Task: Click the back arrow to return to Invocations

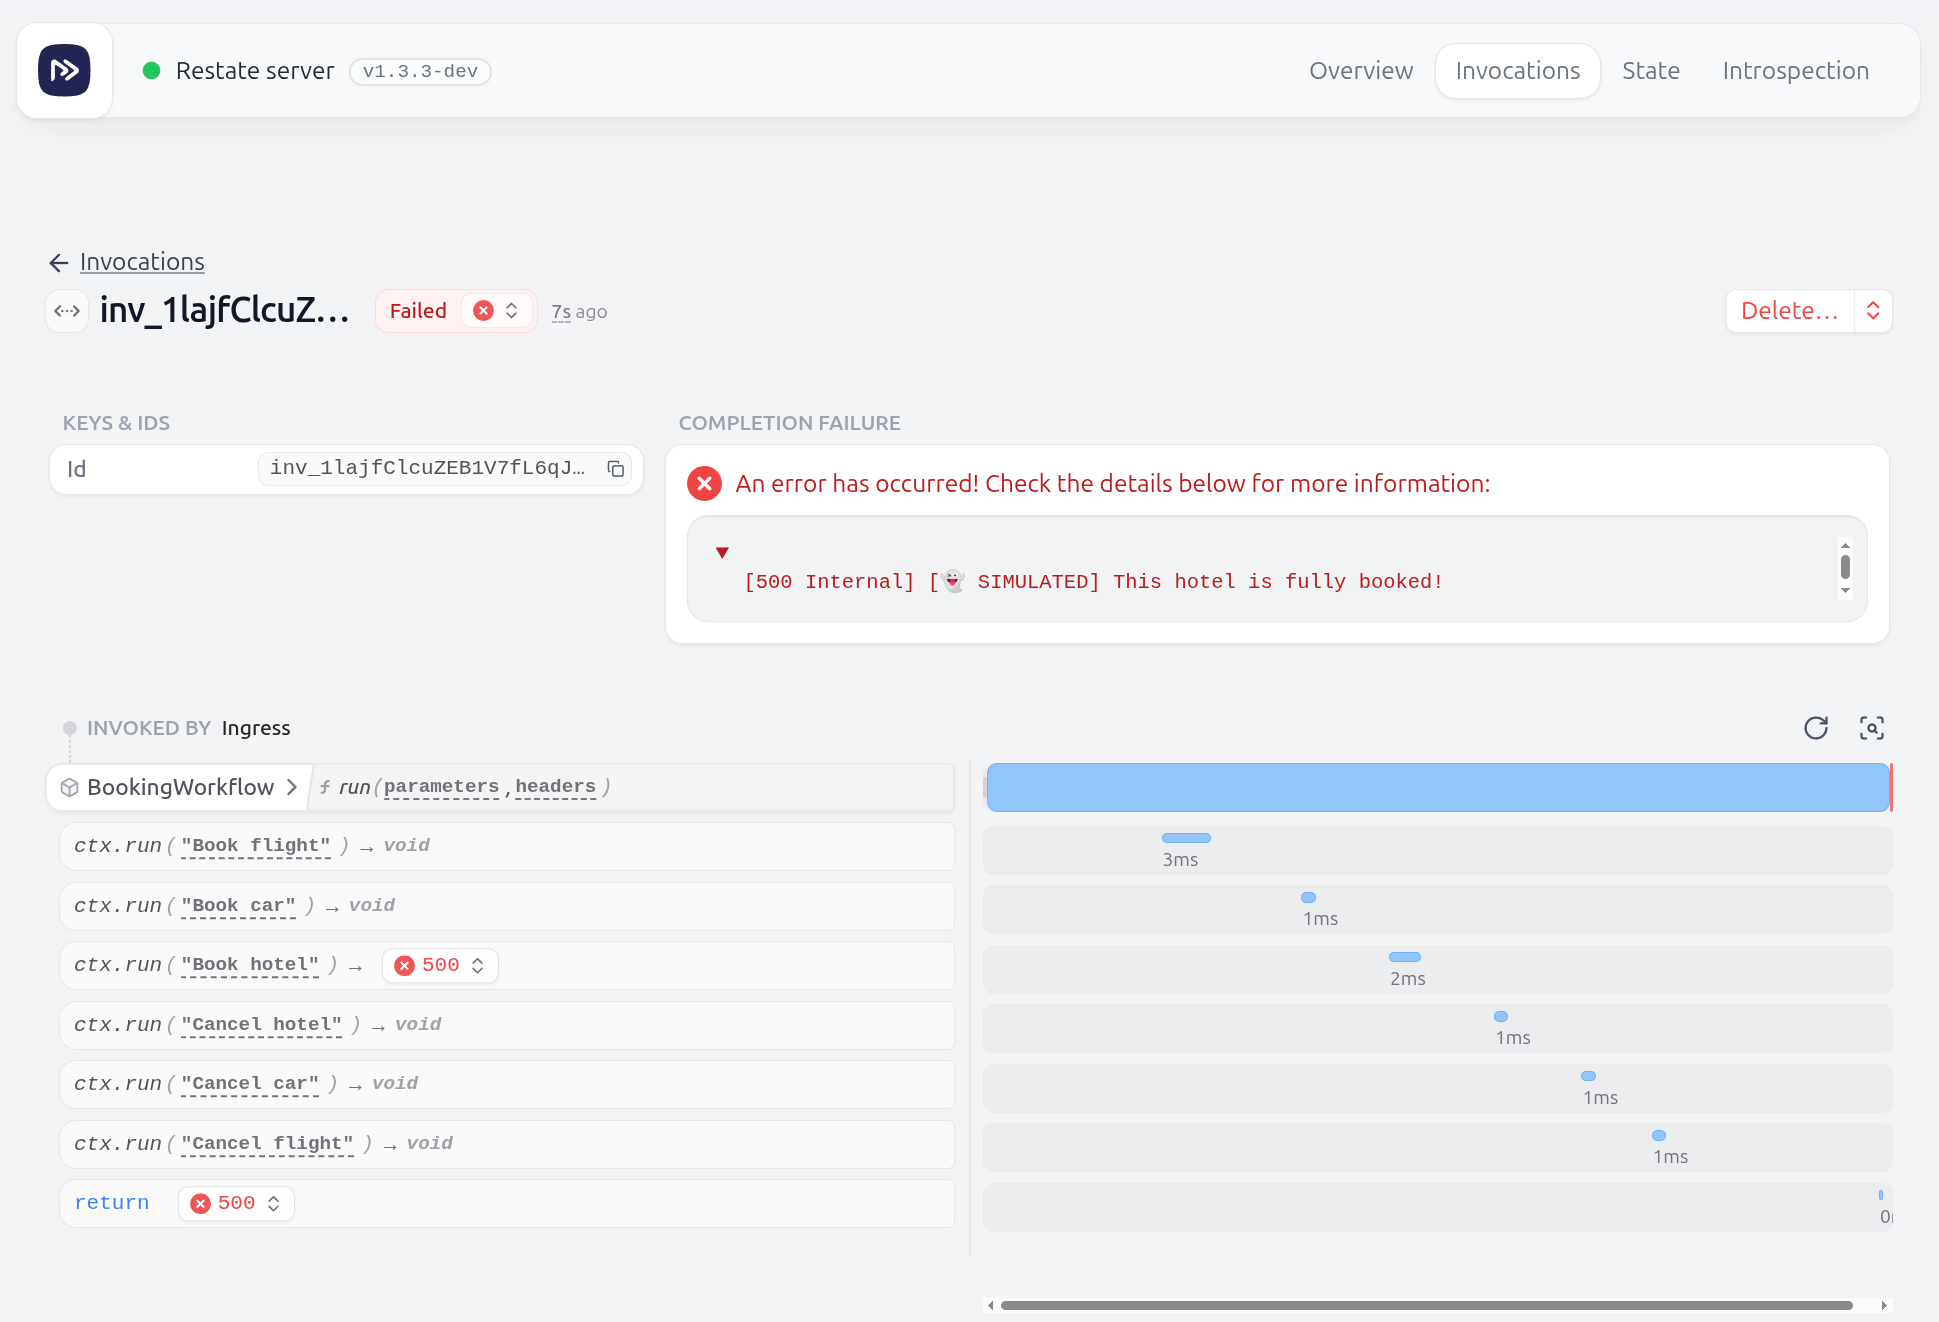Action: click(59, 262)
